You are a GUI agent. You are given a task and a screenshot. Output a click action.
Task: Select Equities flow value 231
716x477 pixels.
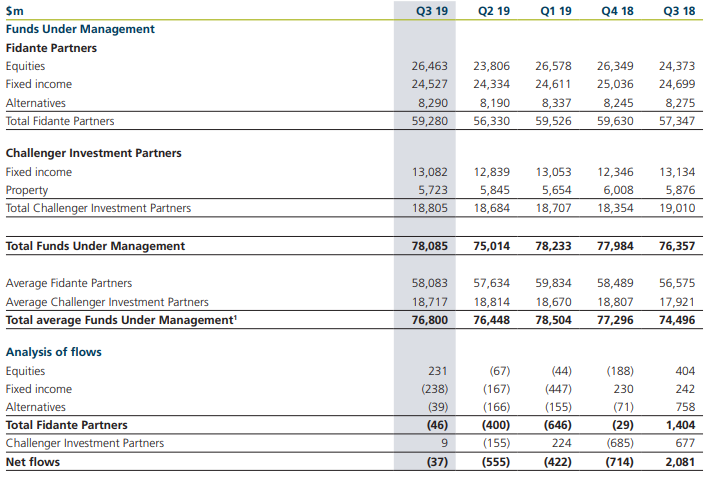tap(438, 371)
